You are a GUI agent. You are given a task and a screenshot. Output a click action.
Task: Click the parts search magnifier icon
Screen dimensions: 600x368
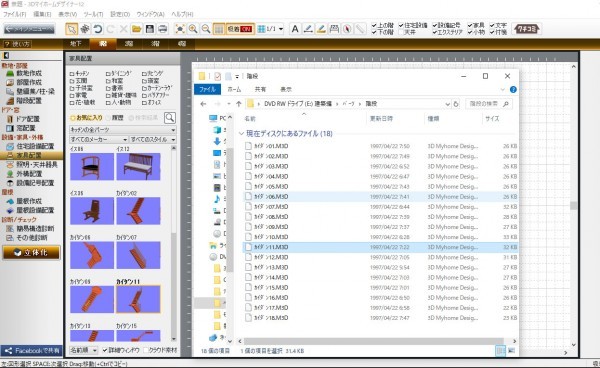coord(170,117)
